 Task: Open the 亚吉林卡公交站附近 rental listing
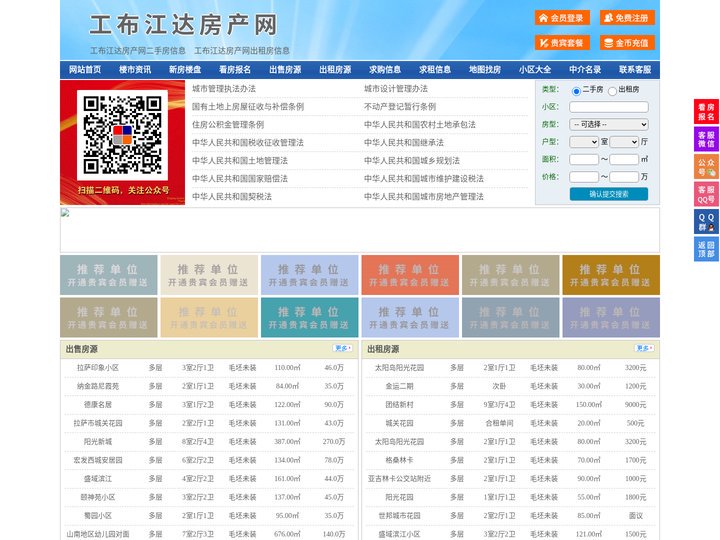tap(399, 478)
